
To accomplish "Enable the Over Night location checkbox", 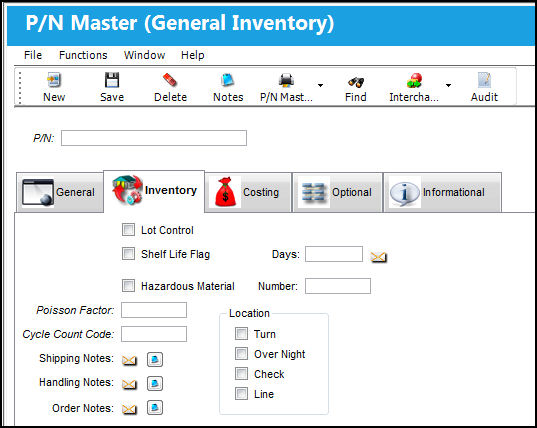I will [x=241, y=354].
